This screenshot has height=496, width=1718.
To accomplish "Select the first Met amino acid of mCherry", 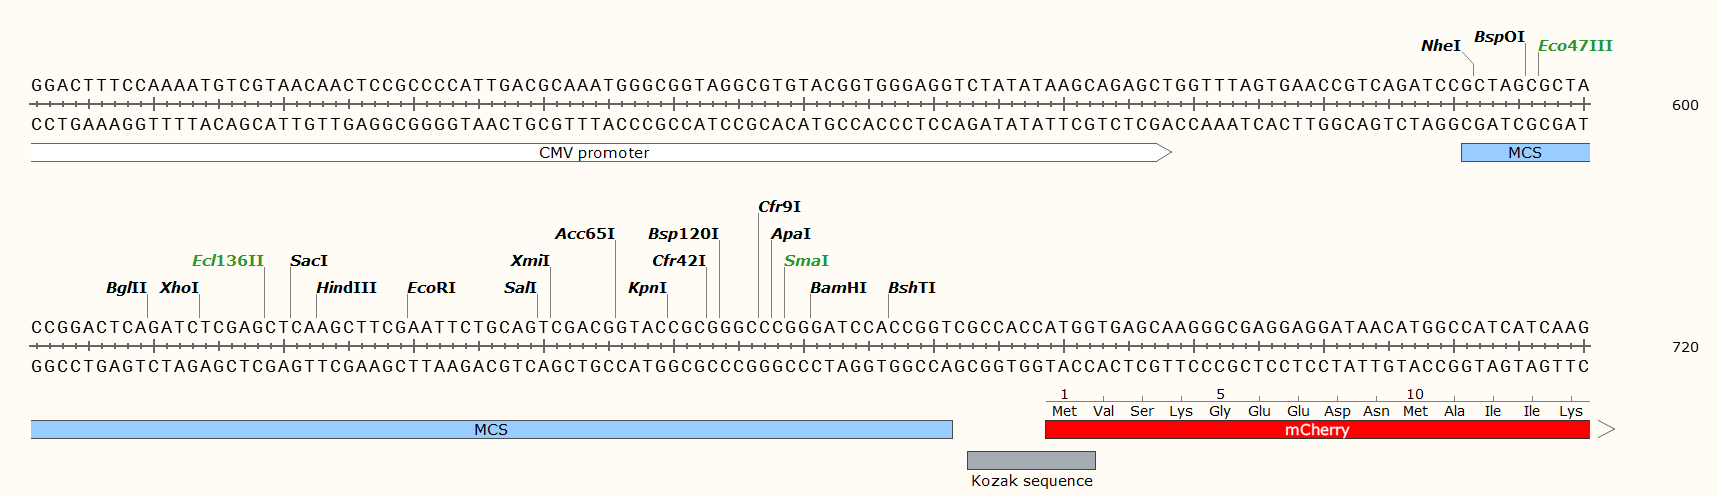I will coord(1064,411).
